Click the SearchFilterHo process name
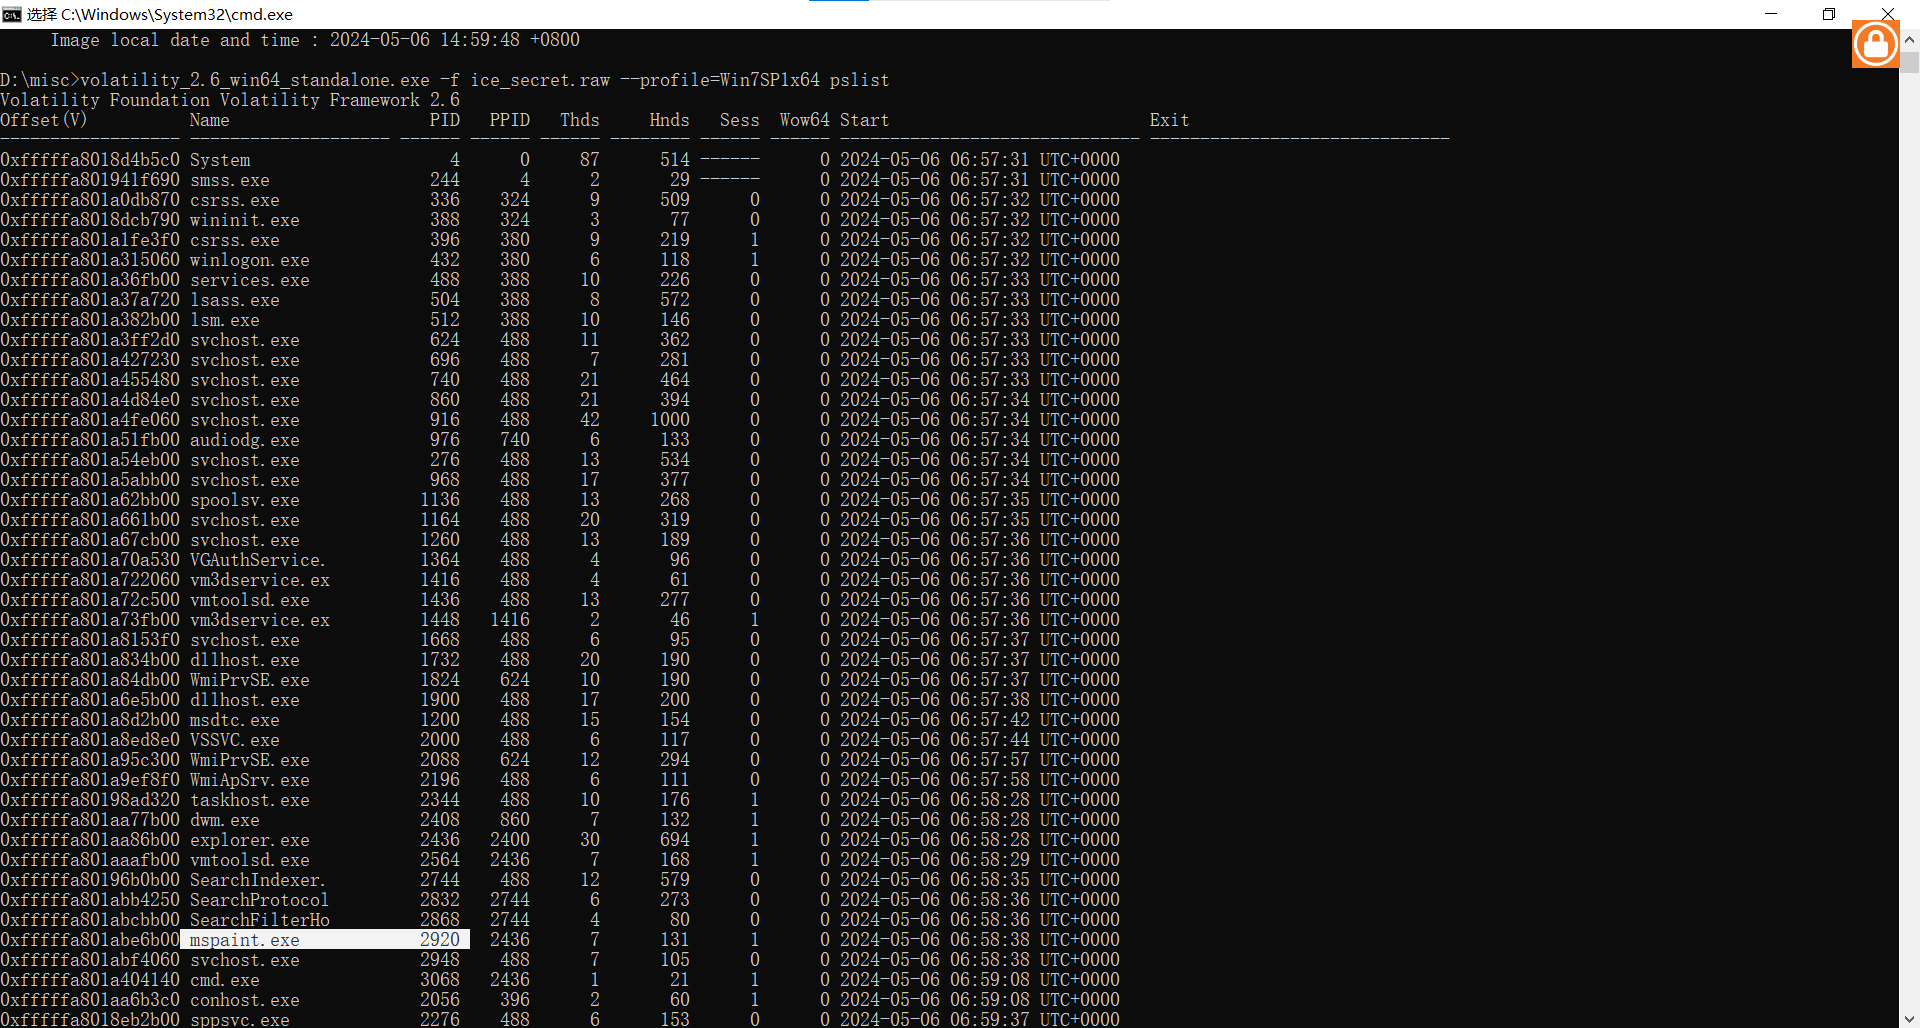 (260, 920)
